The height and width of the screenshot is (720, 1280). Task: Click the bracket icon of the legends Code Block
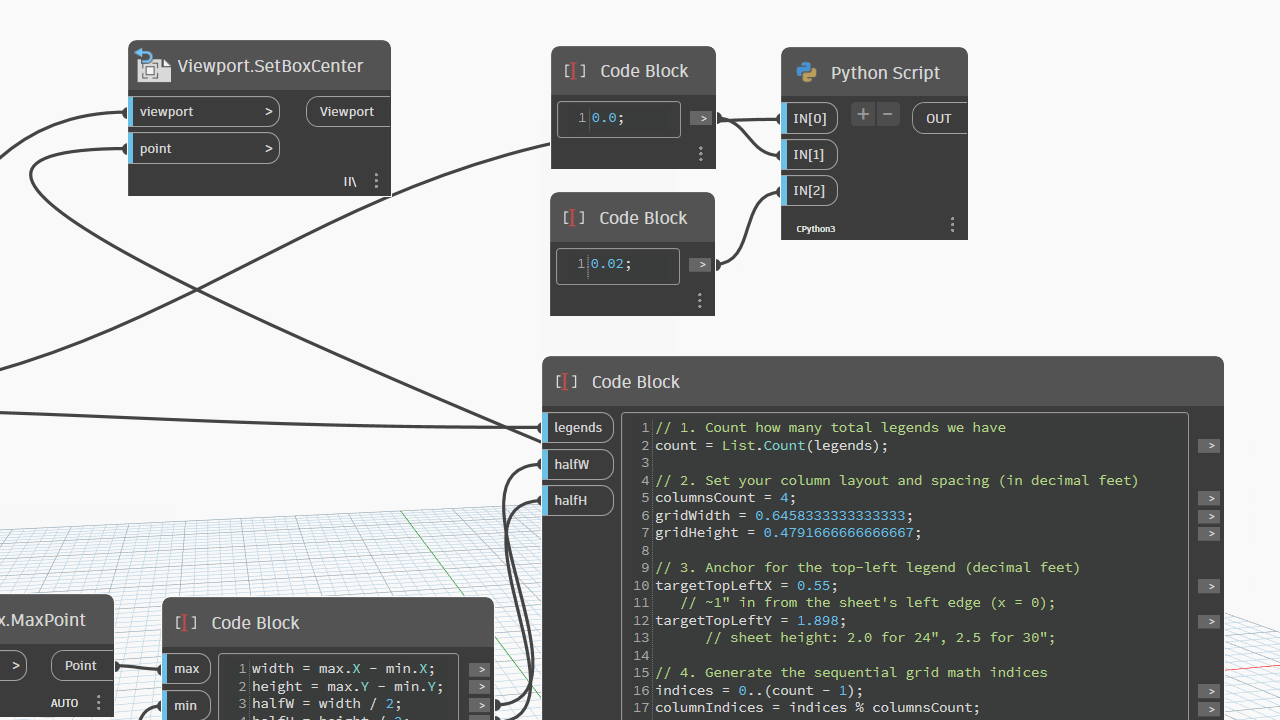pos(566,381)
